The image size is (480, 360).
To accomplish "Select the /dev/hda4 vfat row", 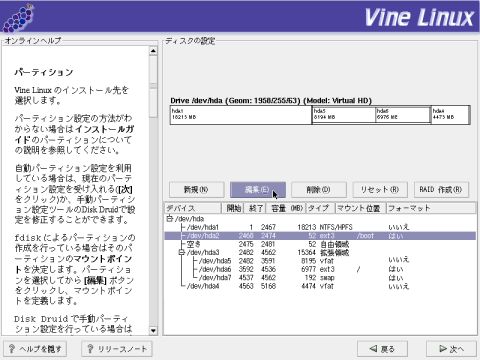I will (x=320, y=286).
